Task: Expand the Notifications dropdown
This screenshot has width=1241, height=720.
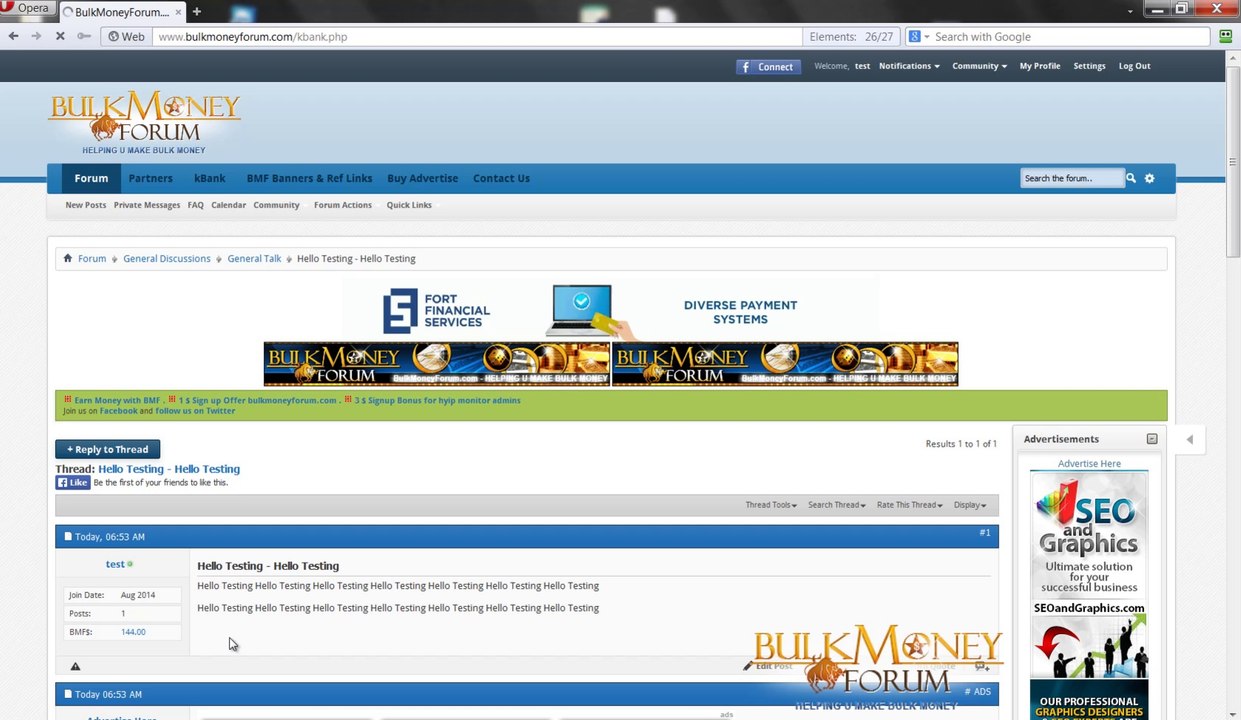Action: click(909, 66)
